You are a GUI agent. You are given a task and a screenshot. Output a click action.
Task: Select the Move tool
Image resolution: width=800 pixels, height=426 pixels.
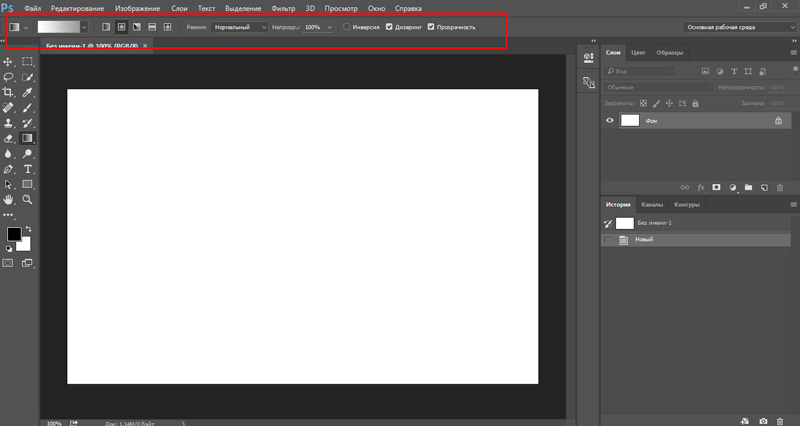click(8, 62)
